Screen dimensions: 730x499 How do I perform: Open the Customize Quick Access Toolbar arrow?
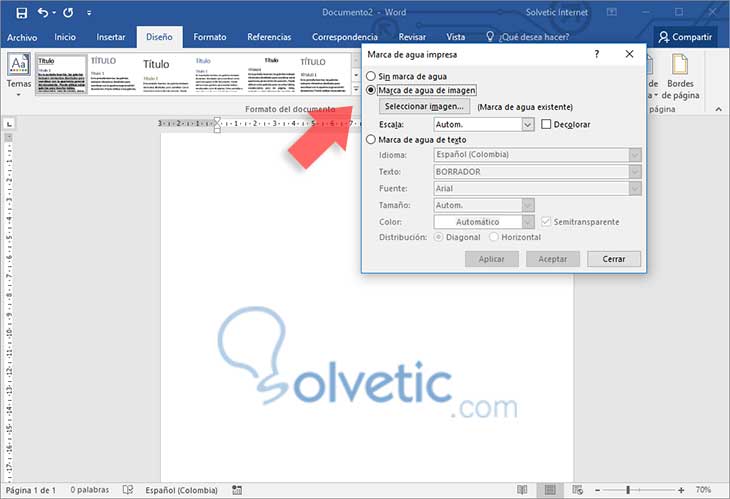89,13
